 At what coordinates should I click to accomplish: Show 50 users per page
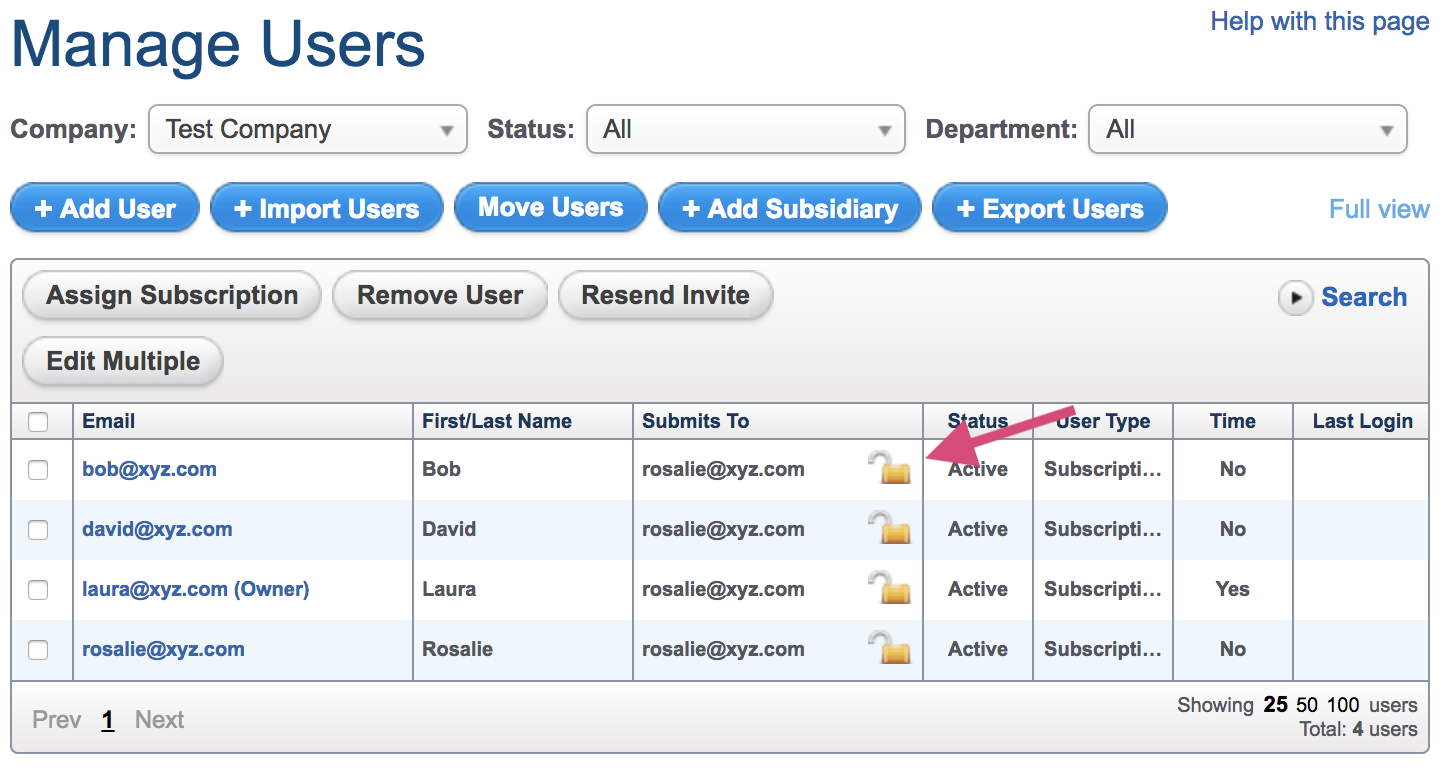(x=1308, y=705)
